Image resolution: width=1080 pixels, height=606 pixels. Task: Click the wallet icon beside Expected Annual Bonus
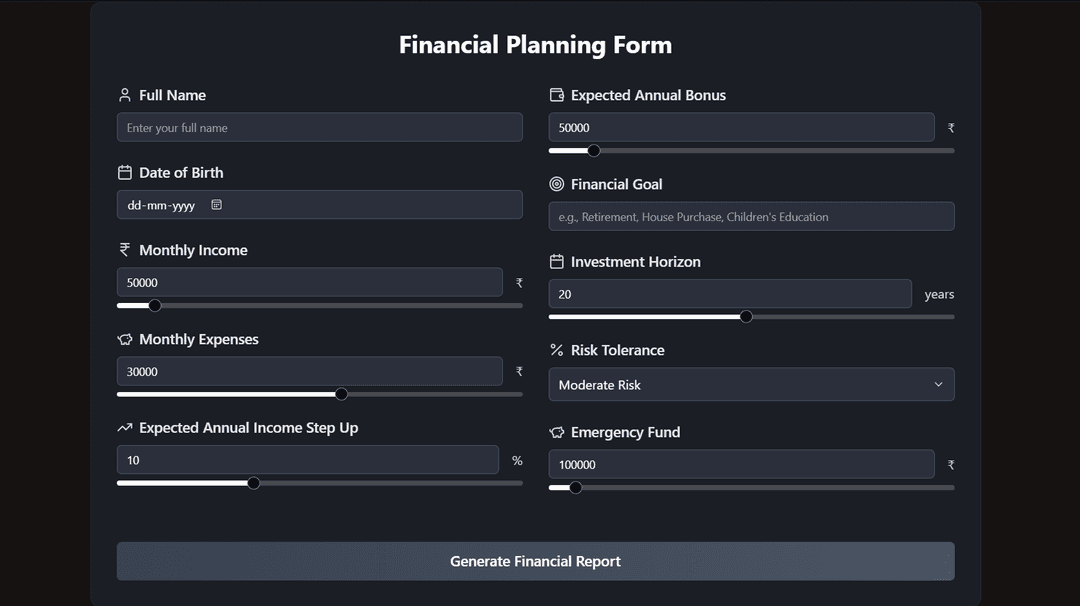point(557,95)
